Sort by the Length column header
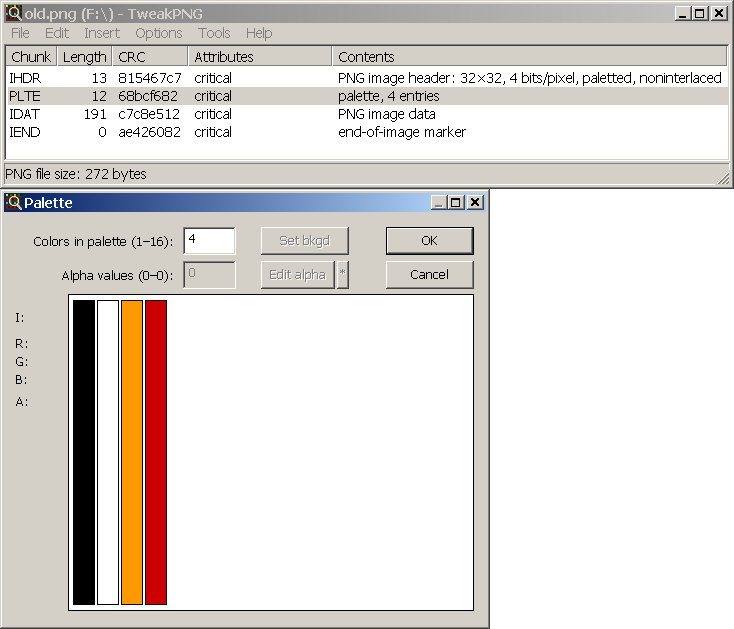Viewport: 734px width, 629px height. pos(85,57)
